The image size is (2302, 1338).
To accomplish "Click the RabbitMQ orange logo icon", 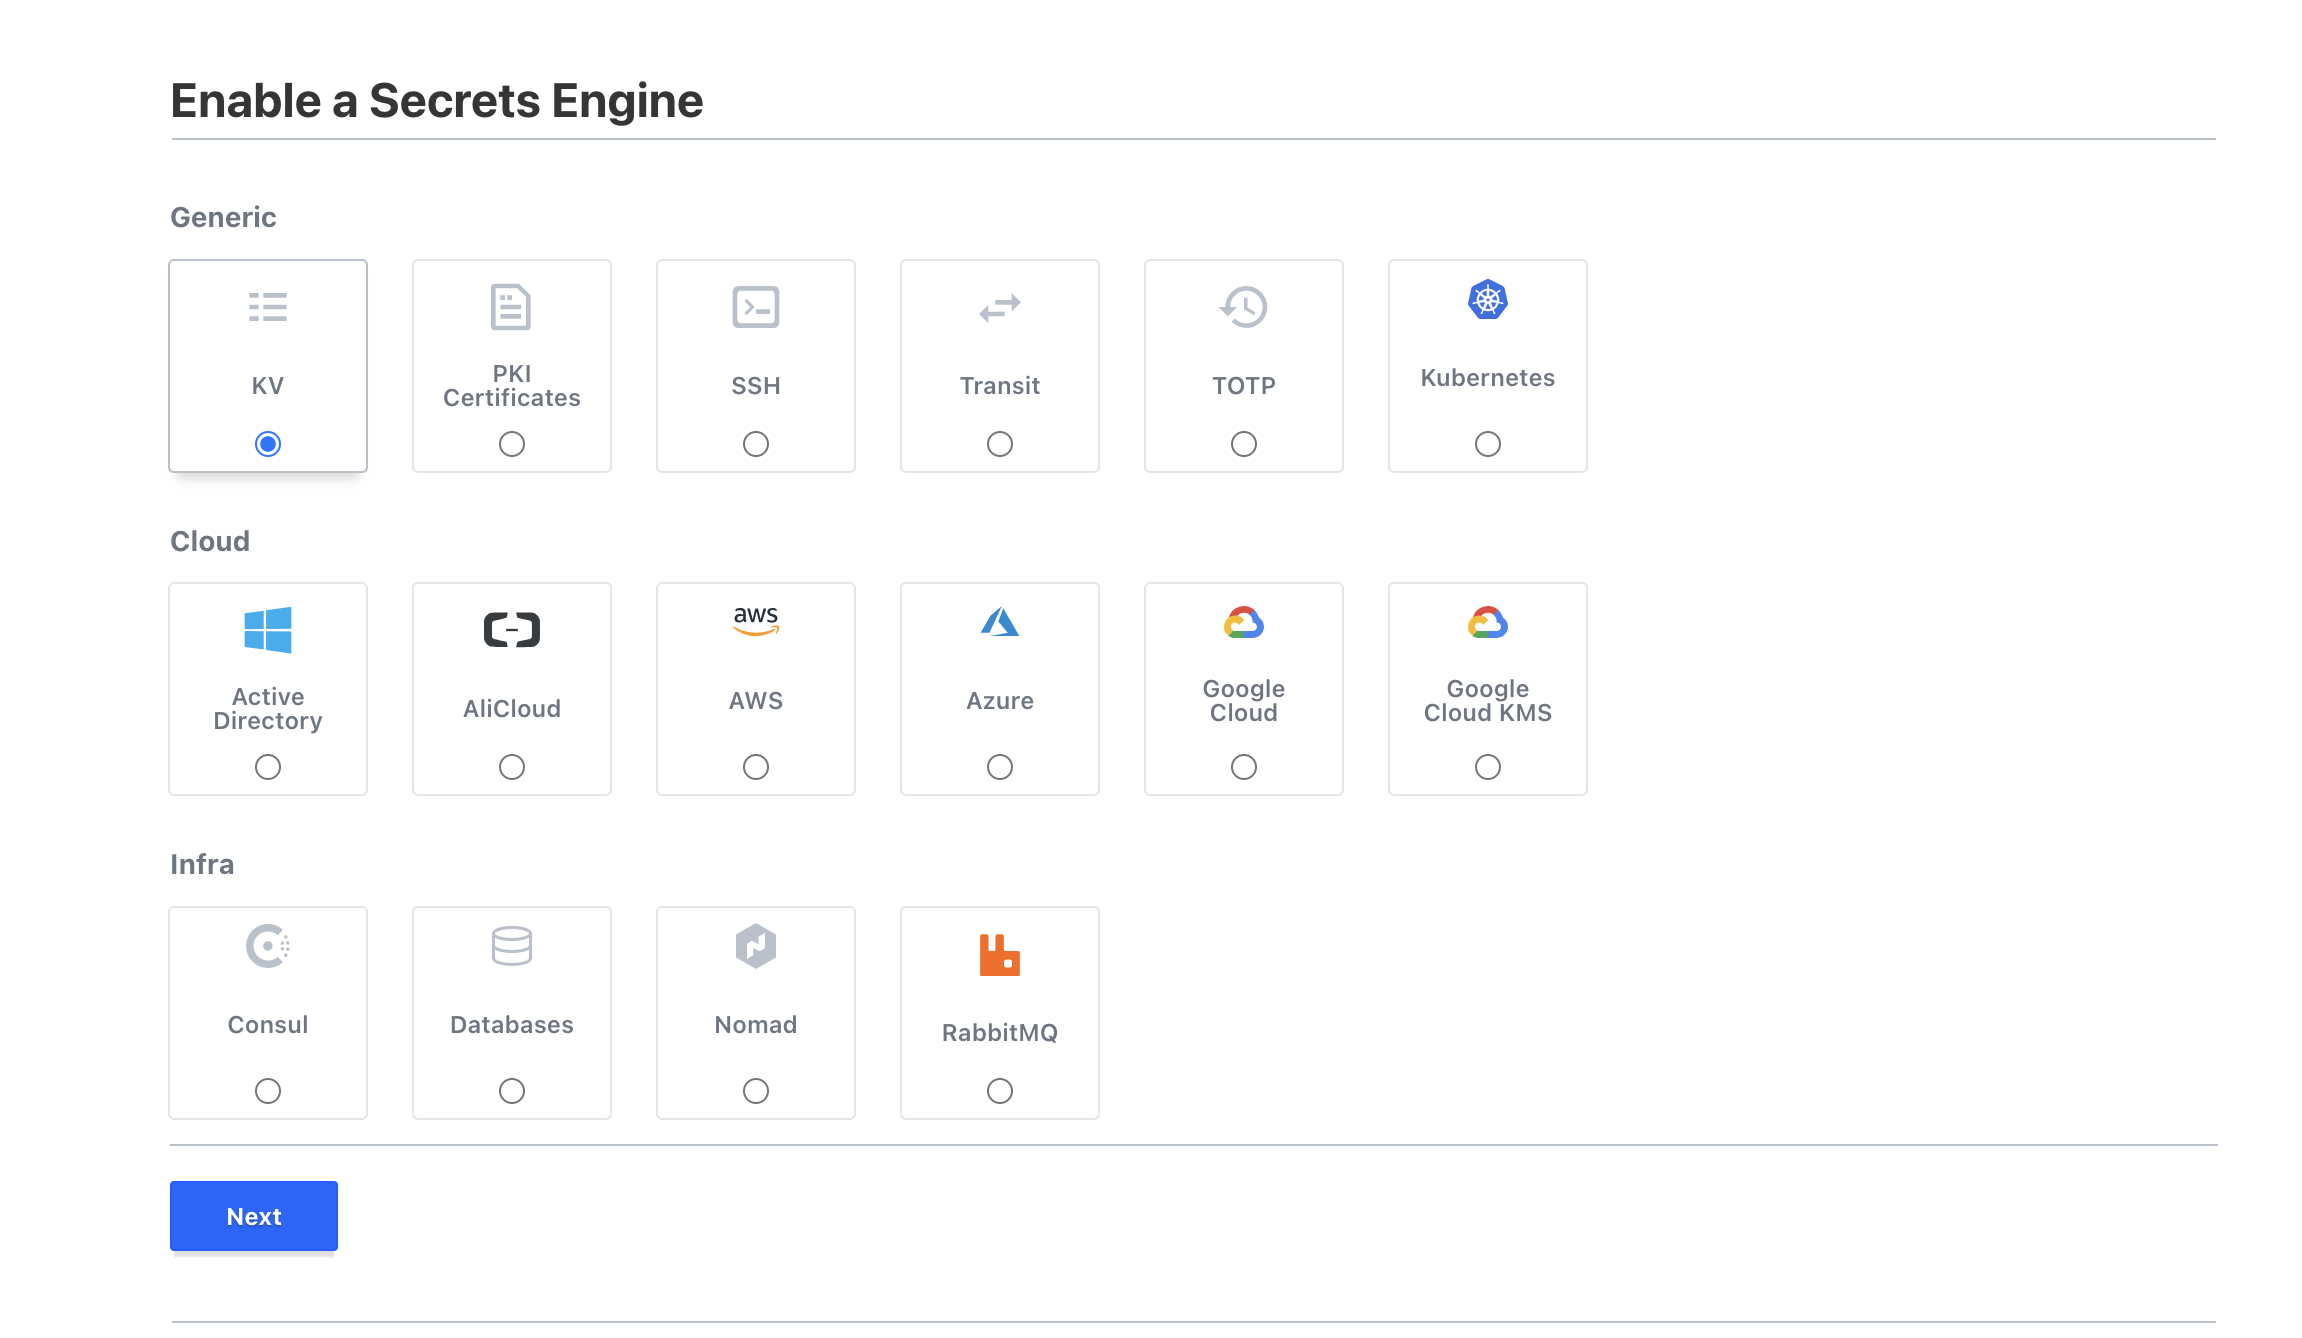I will tap(999, 954).
